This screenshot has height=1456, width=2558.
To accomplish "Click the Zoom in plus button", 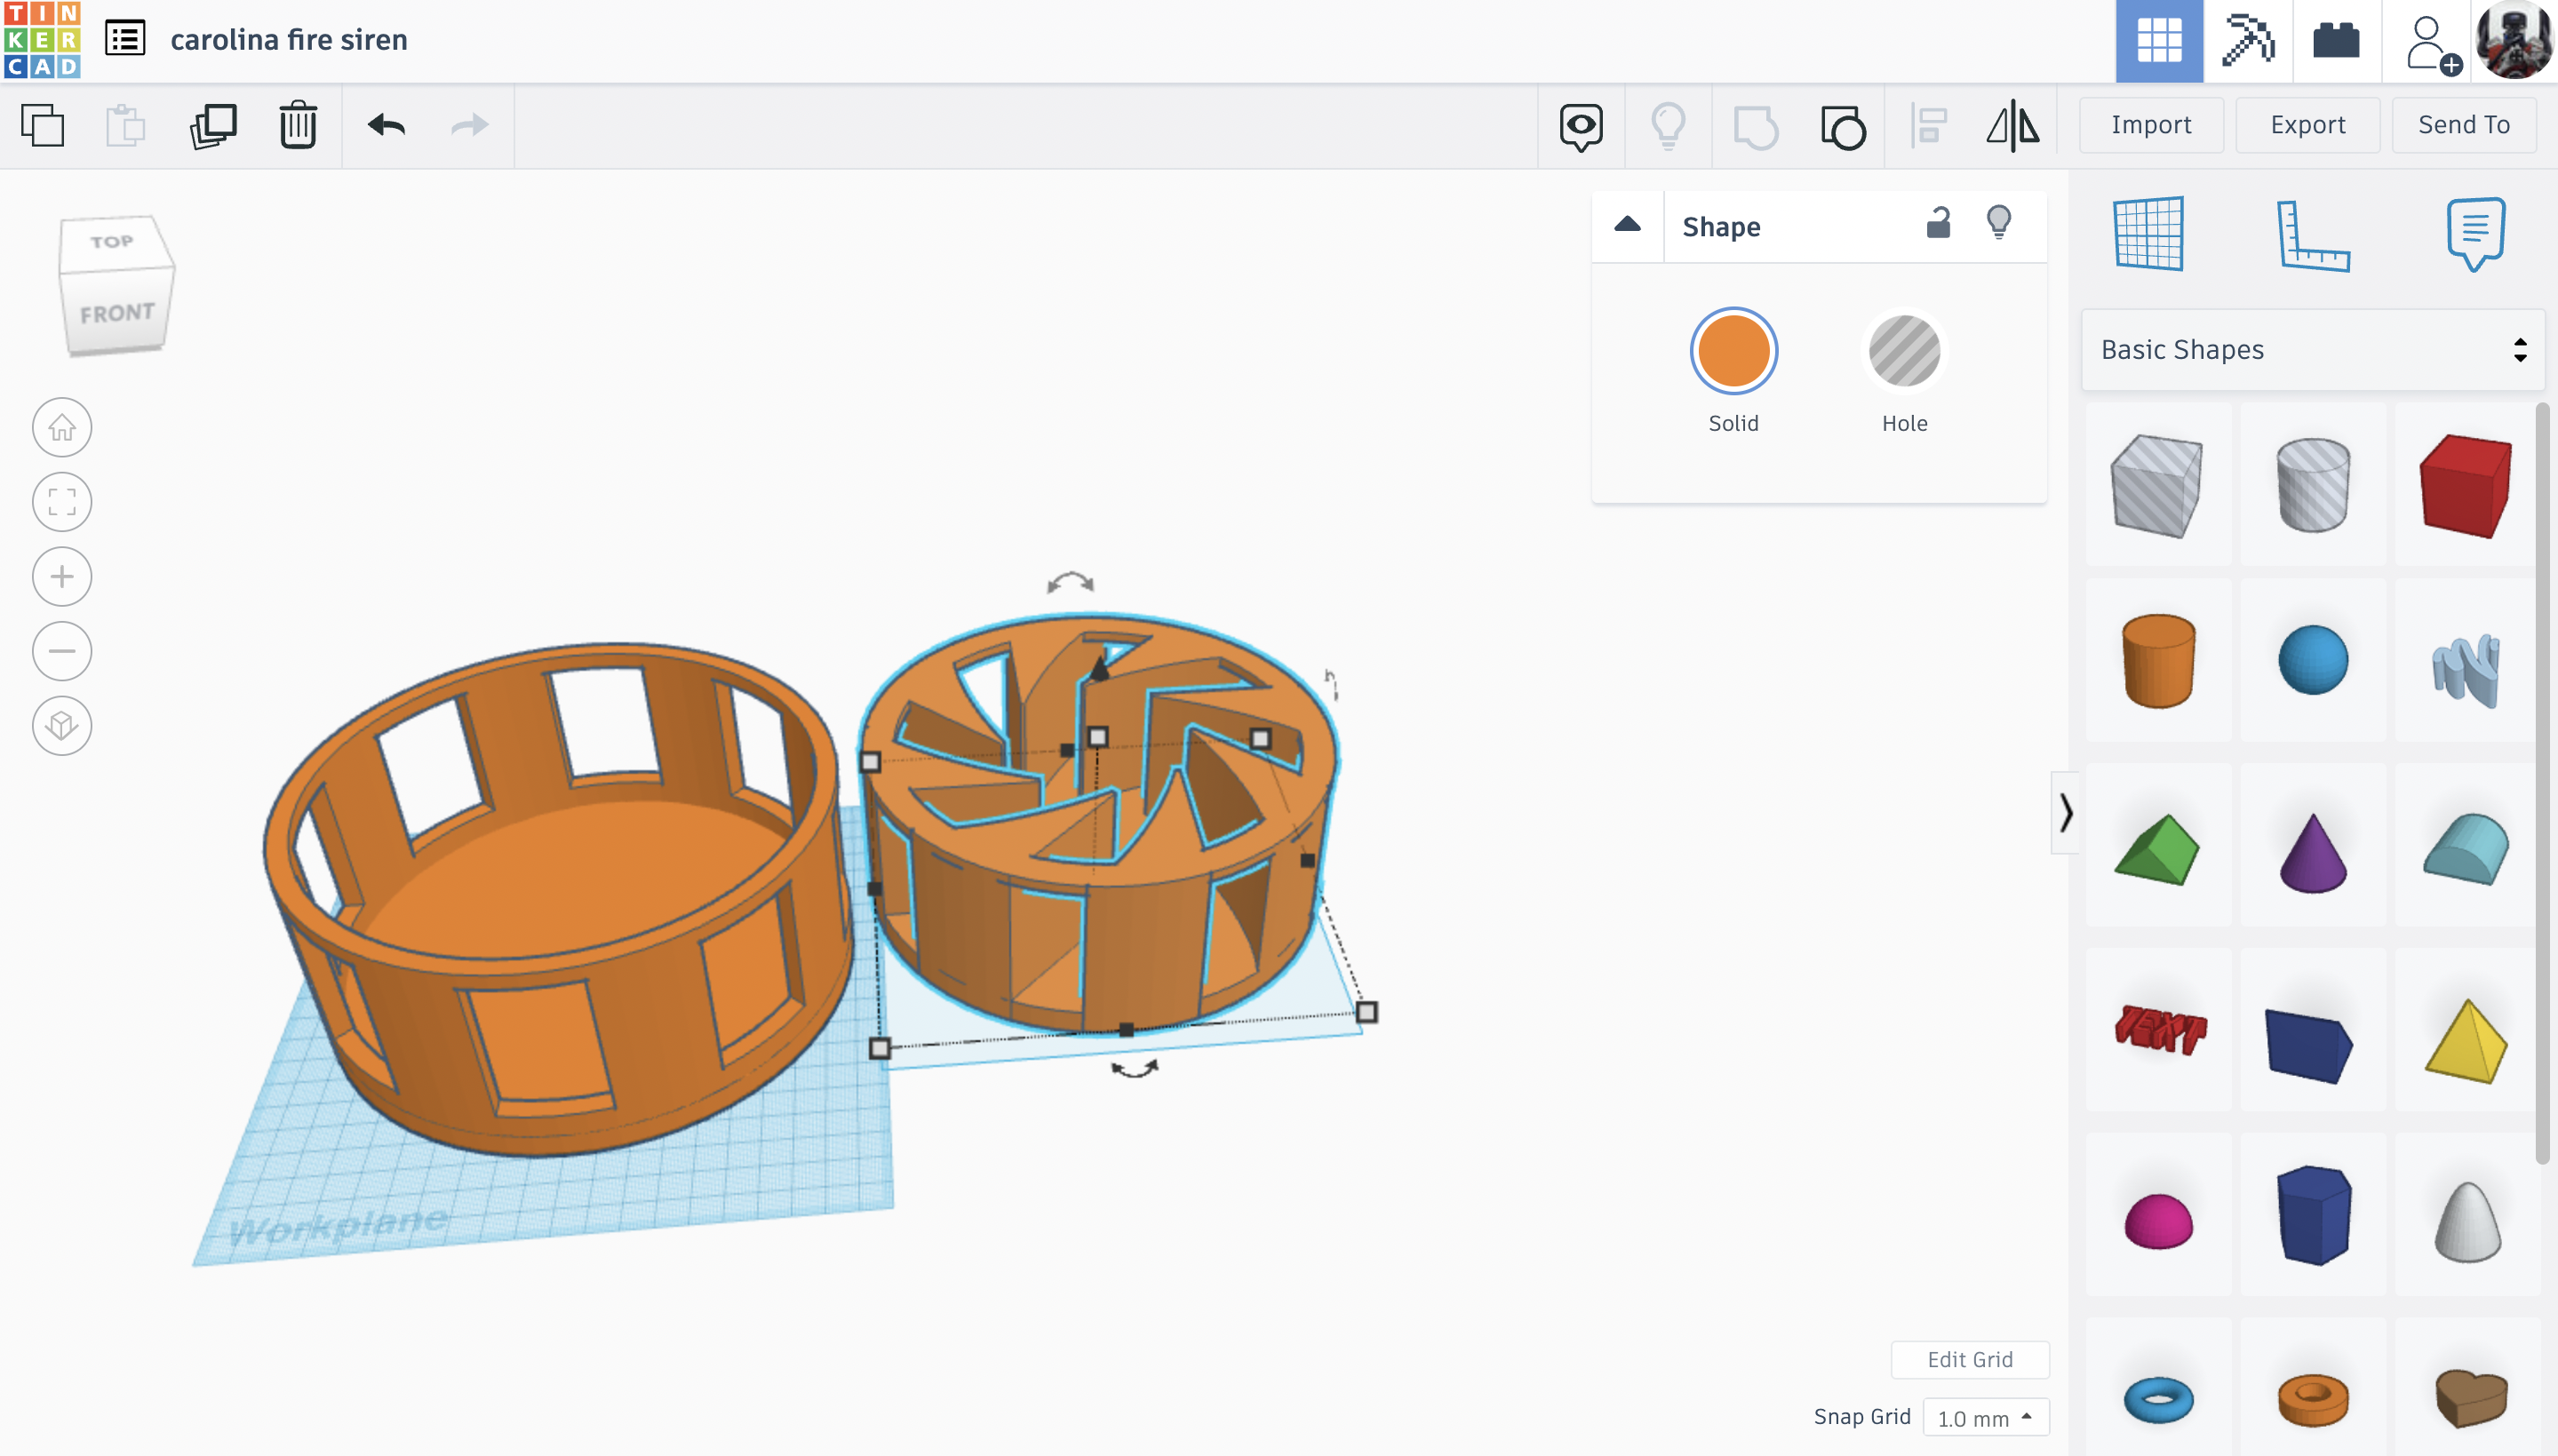I will pos(62,577).
